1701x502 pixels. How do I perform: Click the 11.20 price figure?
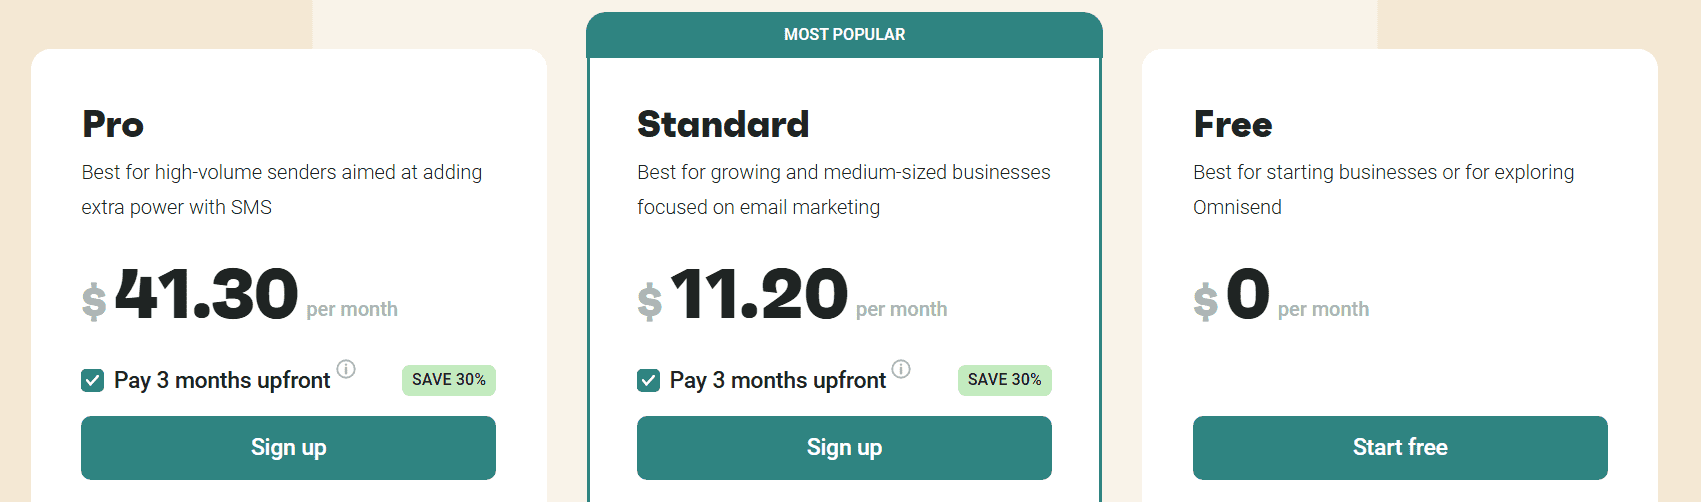tap(759, 295)
